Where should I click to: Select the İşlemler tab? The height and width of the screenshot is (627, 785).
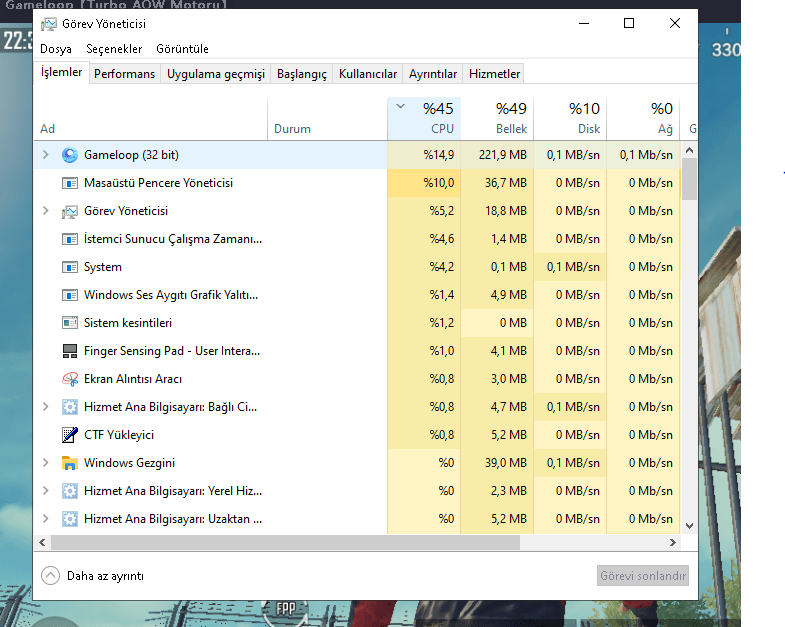(62, 73)
